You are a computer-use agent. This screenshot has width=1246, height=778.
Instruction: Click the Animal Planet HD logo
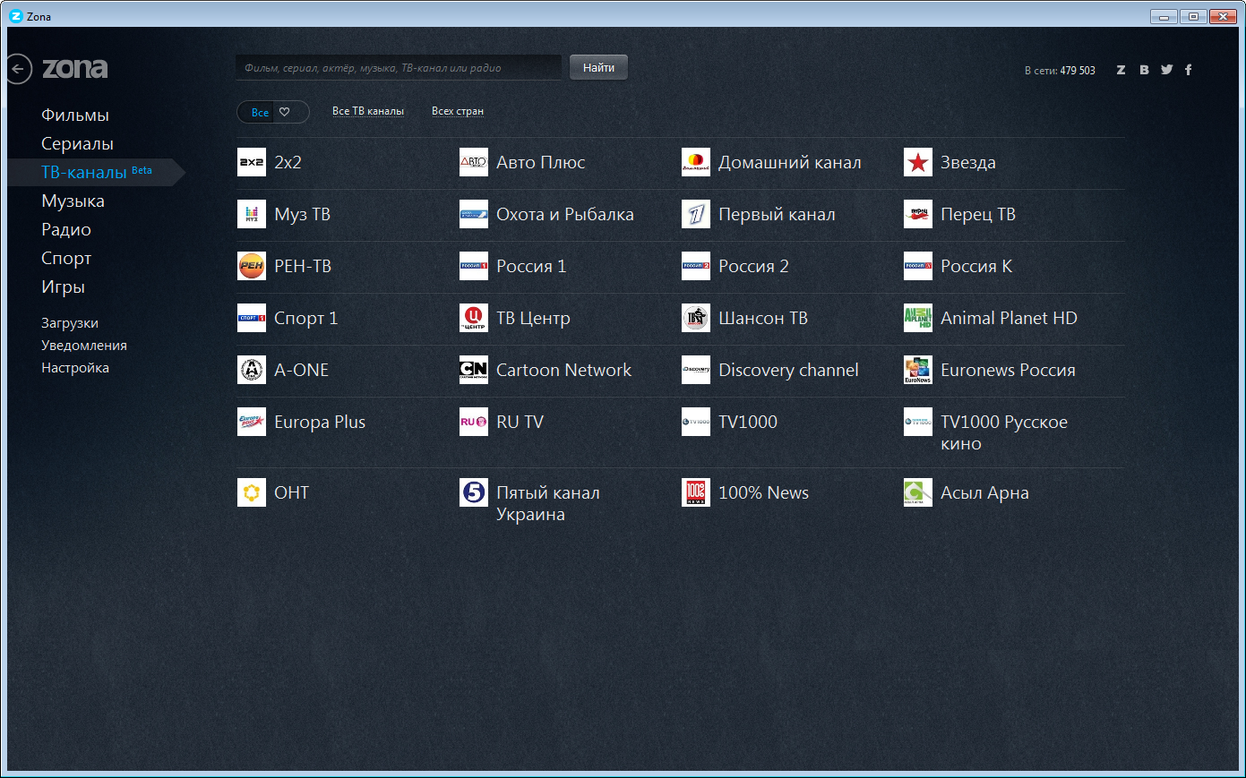917,318
